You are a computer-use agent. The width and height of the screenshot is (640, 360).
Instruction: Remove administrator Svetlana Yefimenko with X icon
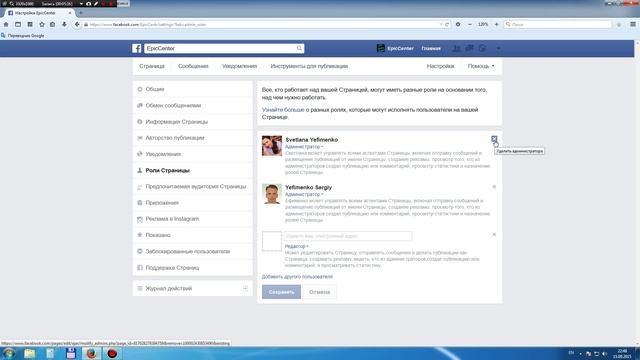click(494, 139)
